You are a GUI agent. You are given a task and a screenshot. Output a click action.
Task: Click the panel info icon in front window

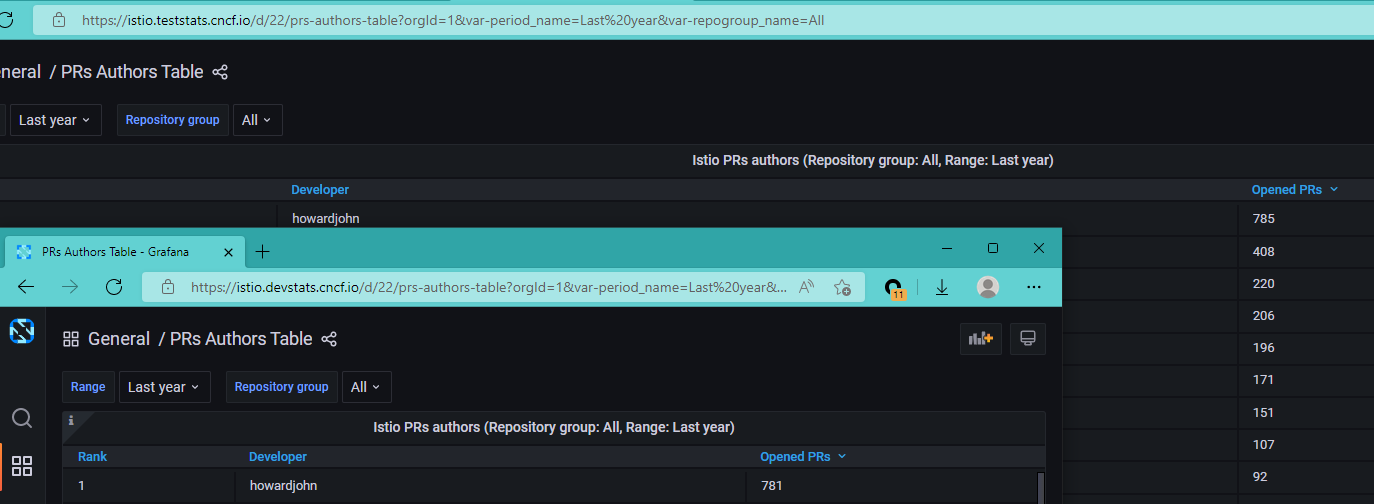coord(71,421)
